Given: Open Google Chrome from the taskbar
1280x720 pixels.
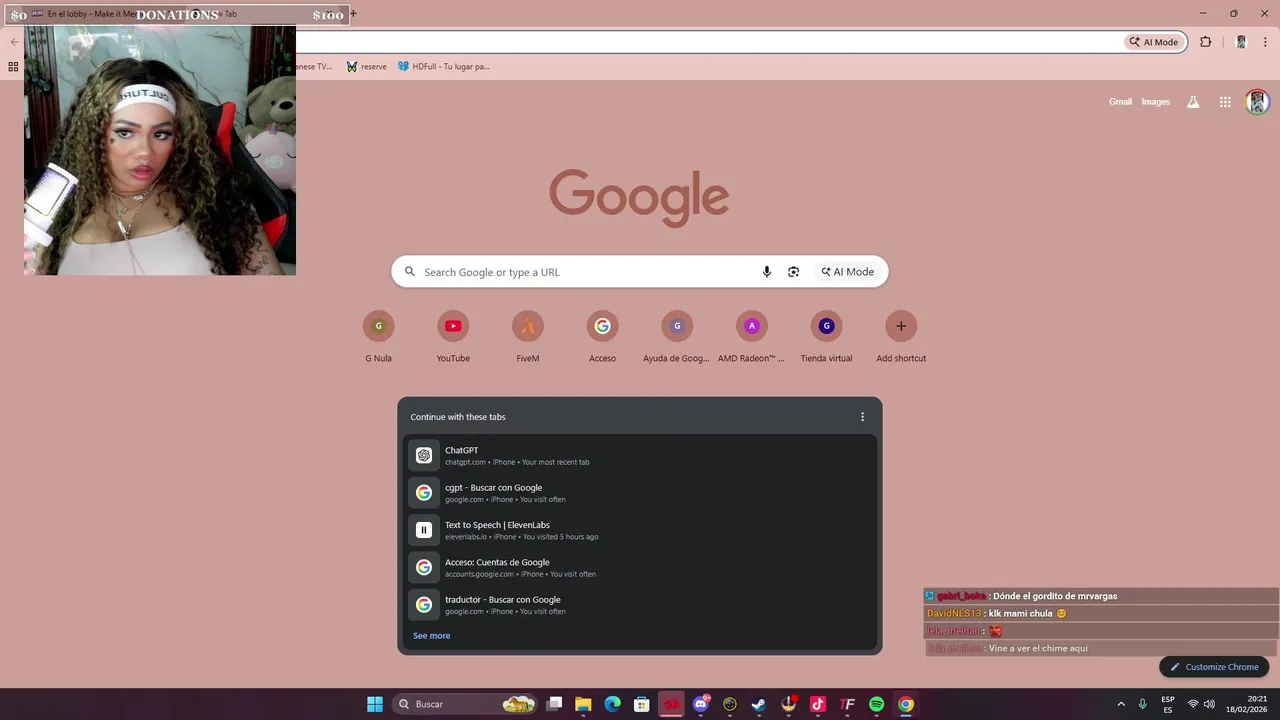Looking at the screenshot, I should click(x=906, y=704).
